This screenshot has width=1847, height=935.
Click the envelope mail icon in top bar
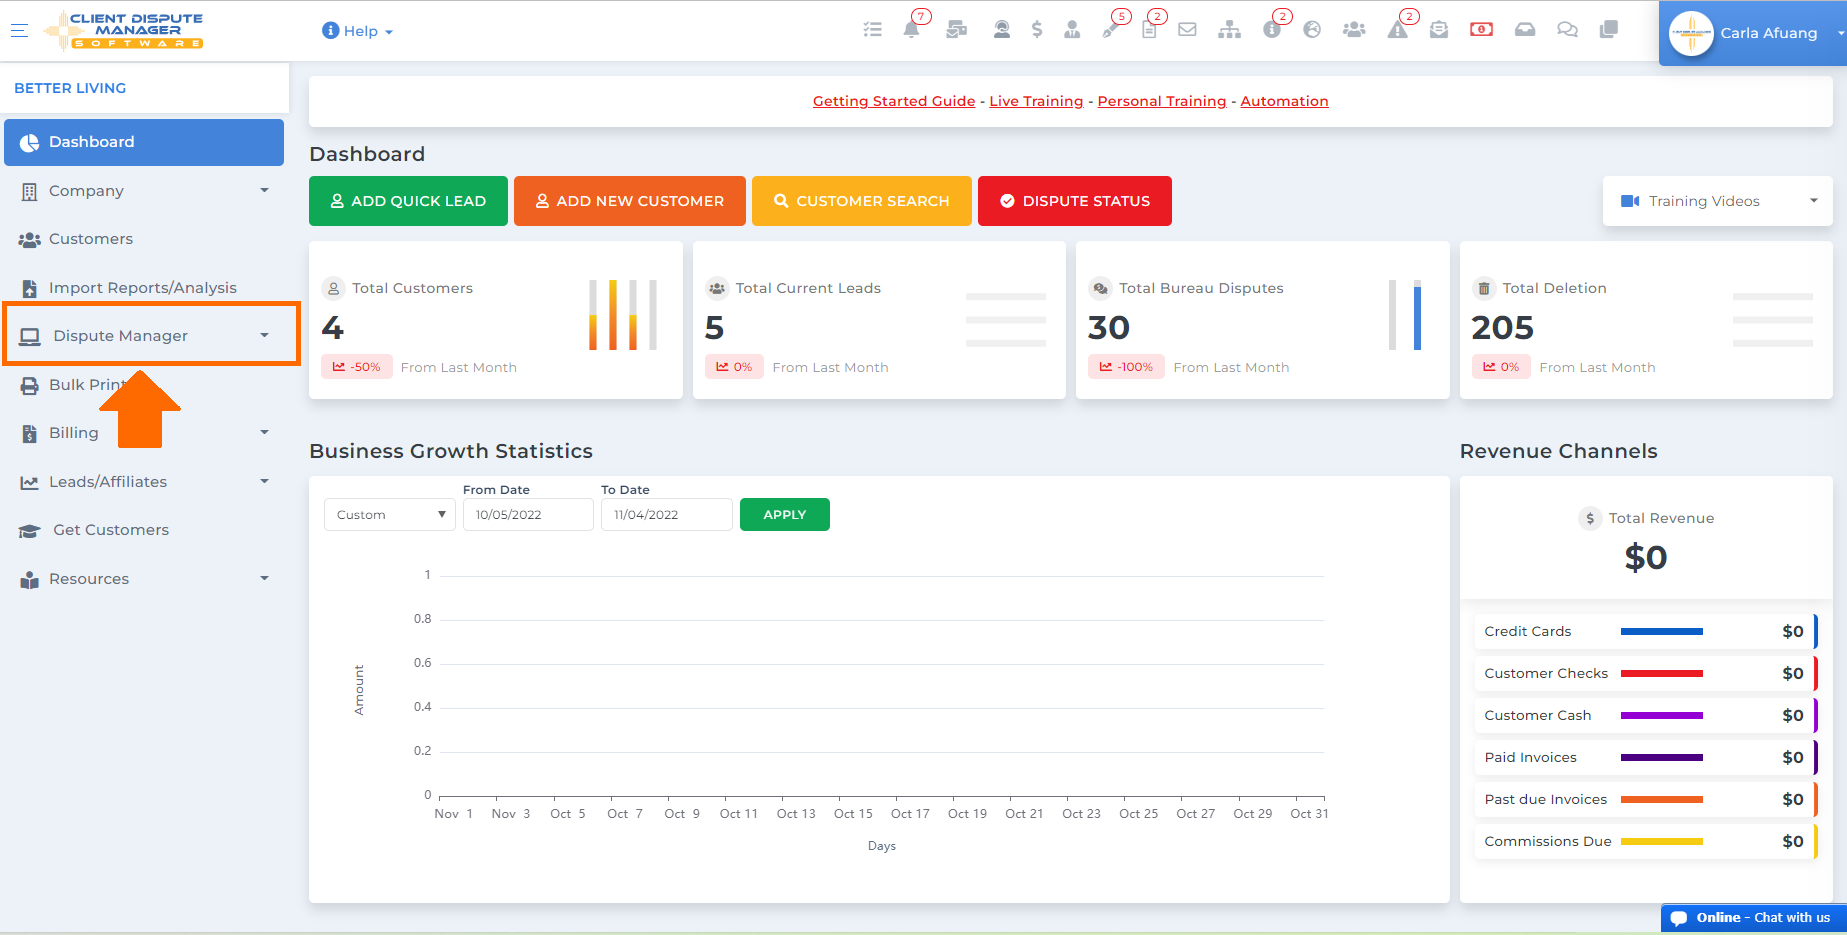1187,30
